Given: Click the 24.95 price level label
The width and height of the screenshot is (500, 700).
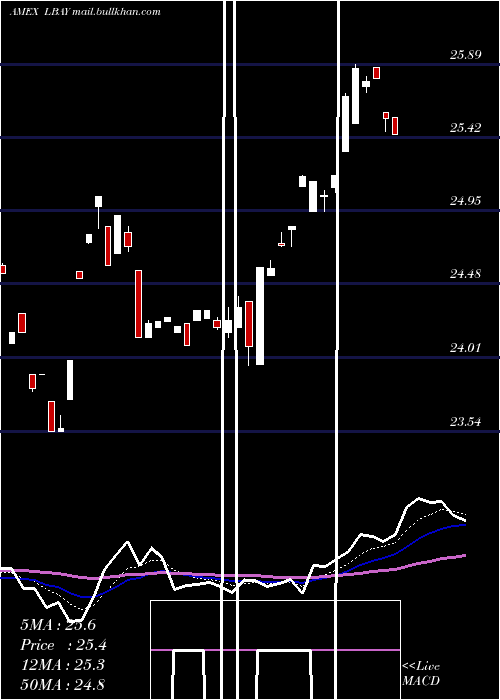Looking at the screenshot, I should (x=466, y=201).
